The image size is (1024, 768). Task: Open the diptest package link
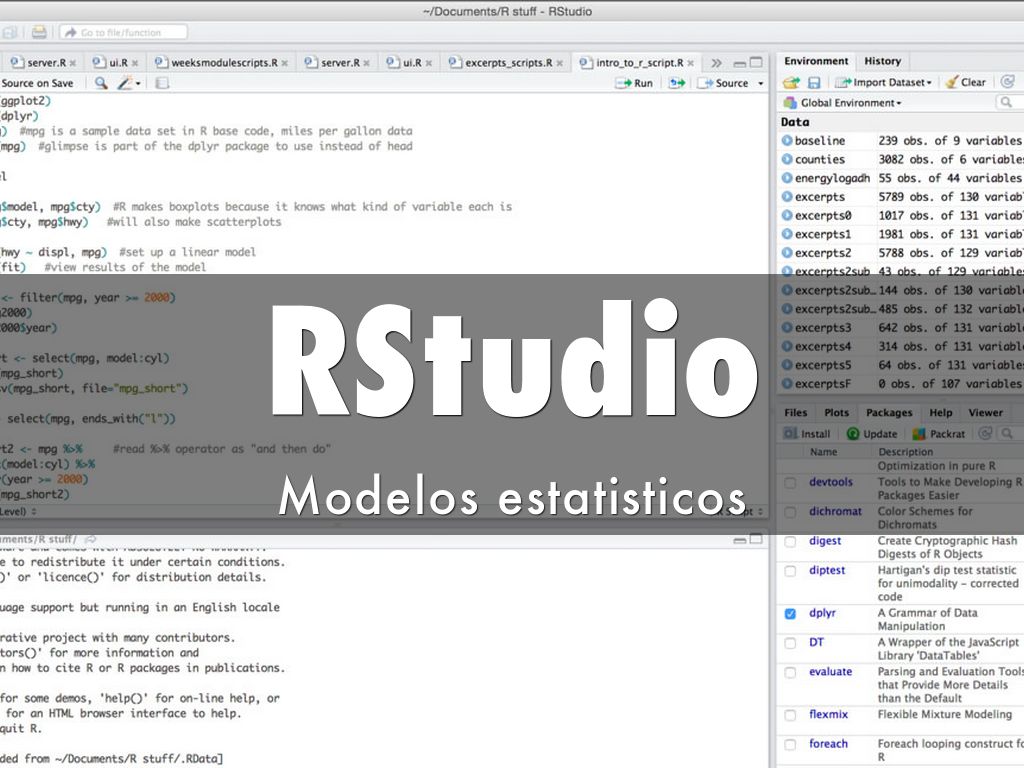coord(826,570)
